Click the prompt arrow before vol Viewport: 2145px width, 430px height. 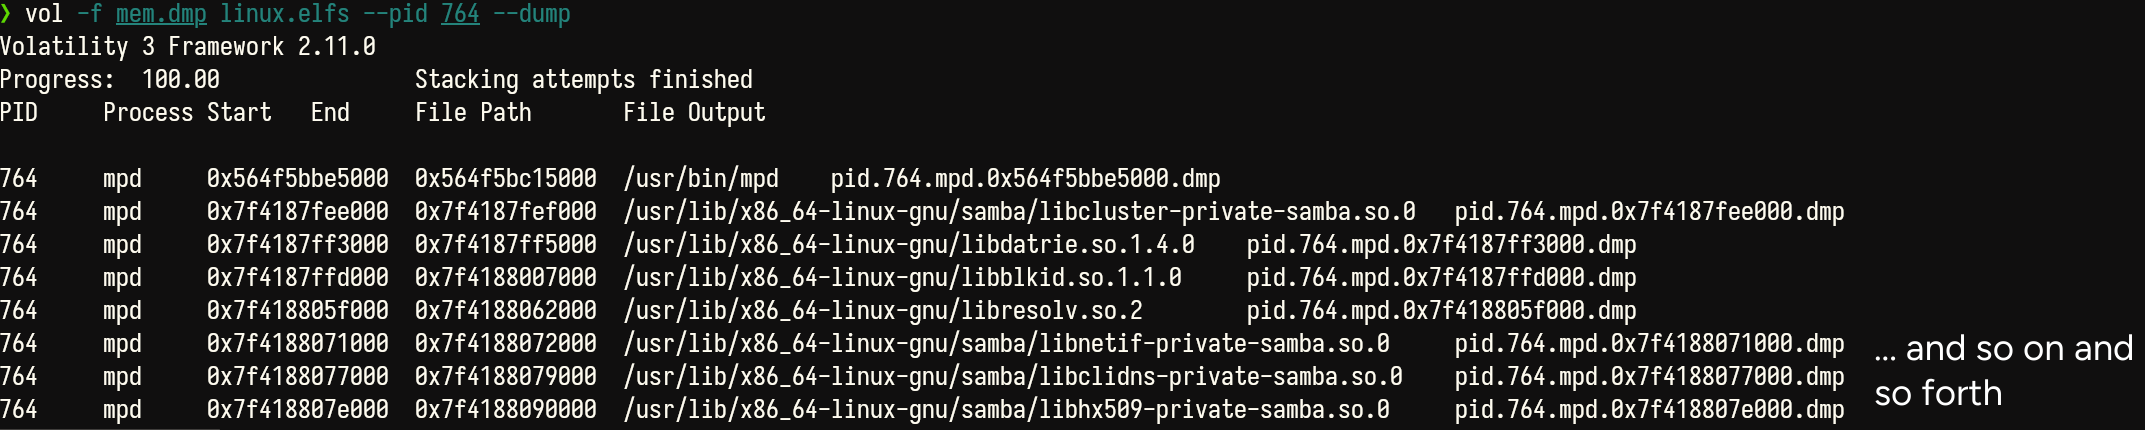6,14
